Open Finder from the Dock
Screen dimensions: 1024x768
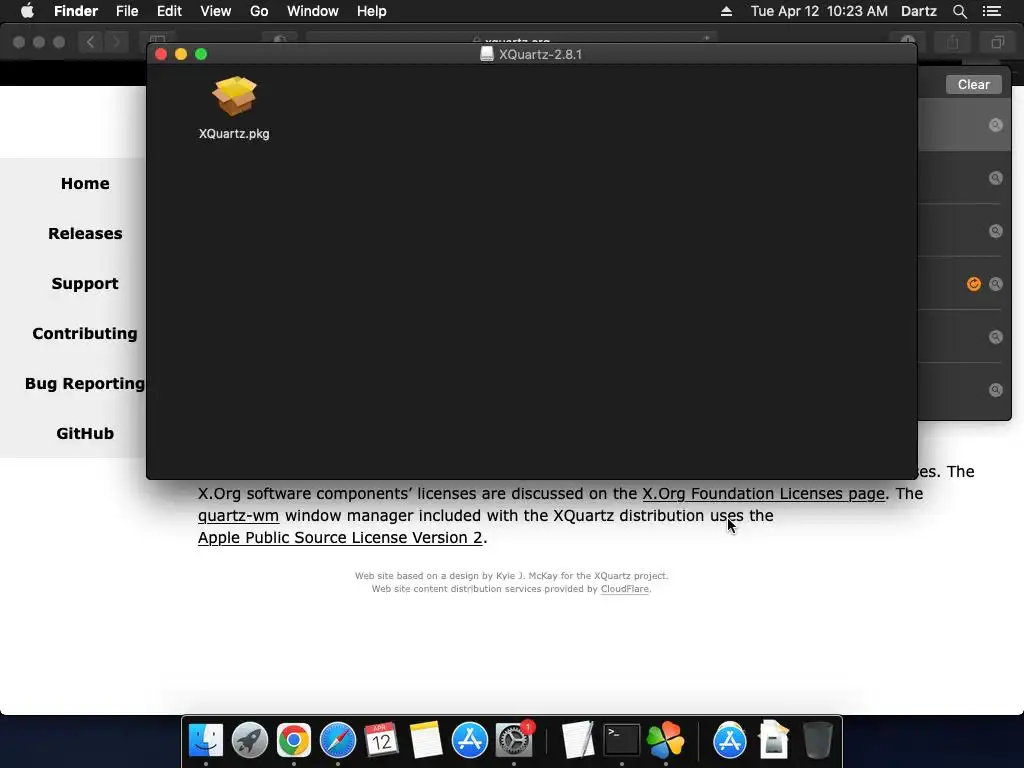pyautogui.click(x=206, y=740)
